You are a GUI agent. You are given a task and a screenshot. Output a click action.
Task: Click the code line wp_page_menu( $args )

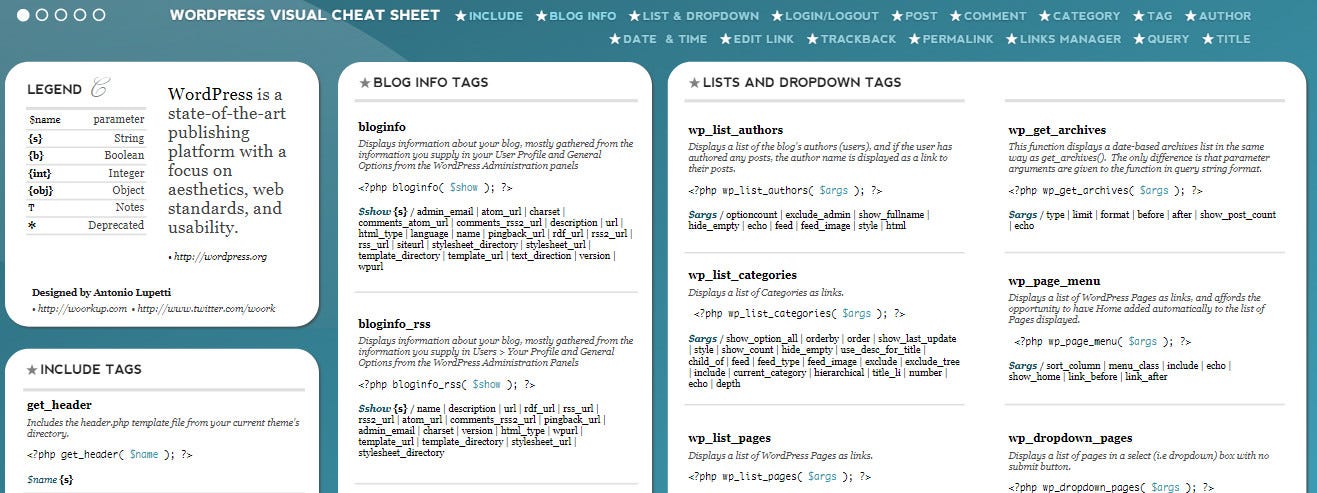(x=1102, y=342)
